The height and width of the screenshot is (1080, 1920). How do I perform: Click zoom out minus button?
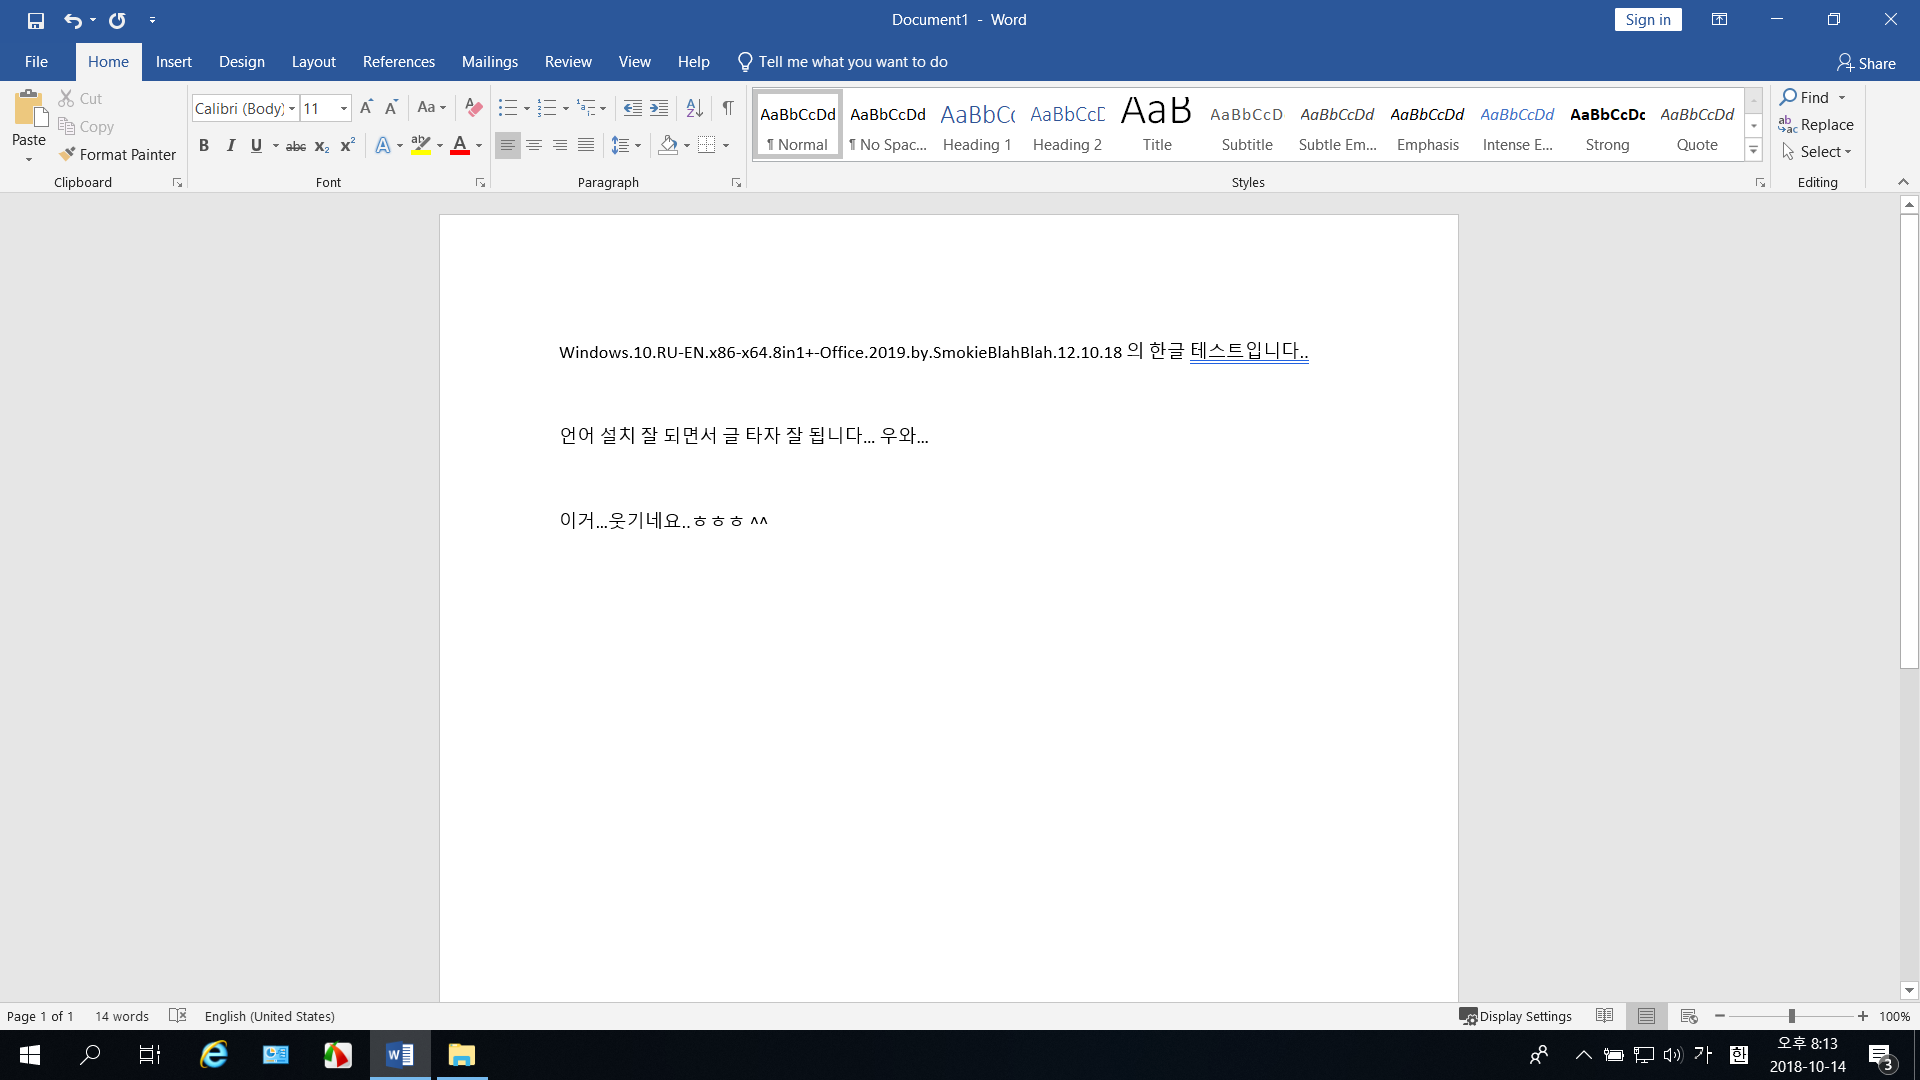[1720, 1016]
